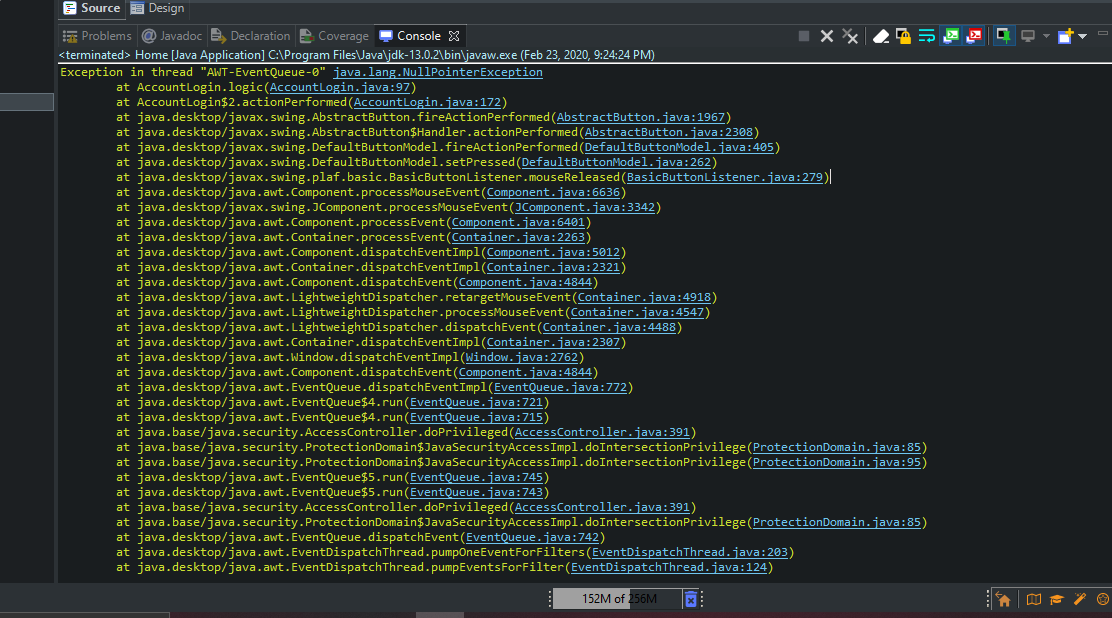Open EventQueue.java:772 link
Screen dimensions: 1112x618
pyautogui.click(x=560, y=387)
